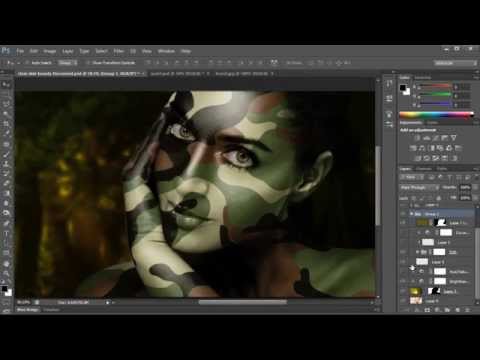This screenshot has height=360, width=480.
Task: Toggle visibility of first layer inside Group 1
Action: 403,223
